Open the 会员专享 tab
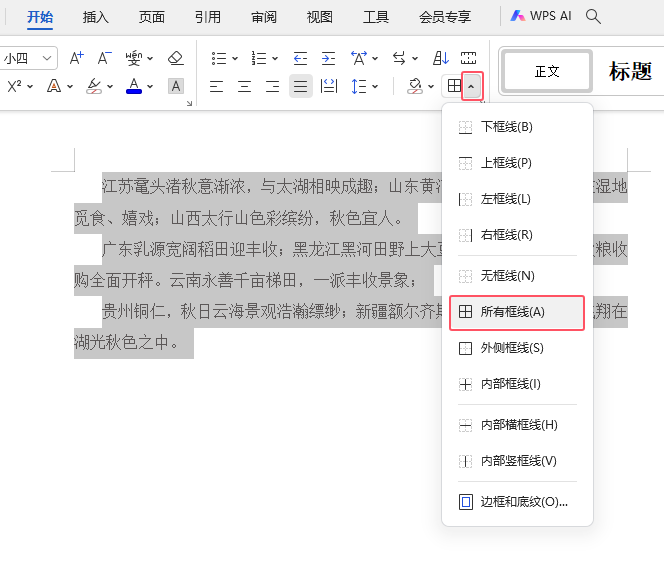Image resolution: width=664 pixels, height=562 pixels. pyautogui.click(x=445, y=17)
